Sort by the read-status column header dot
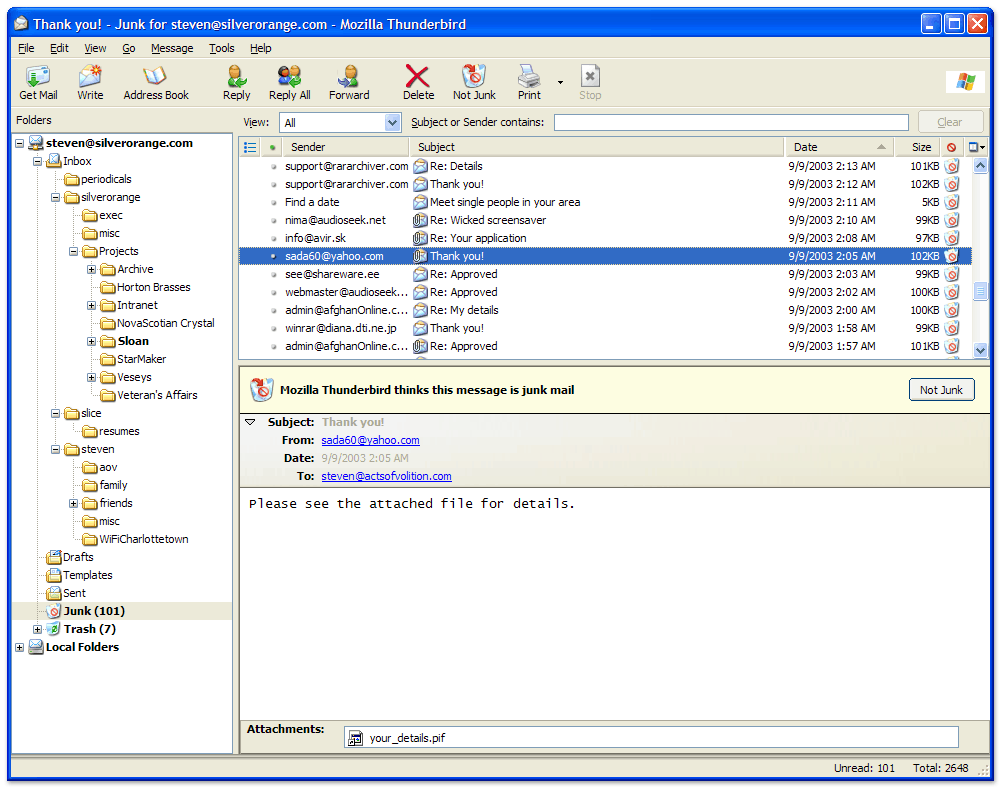 point(272,147)
